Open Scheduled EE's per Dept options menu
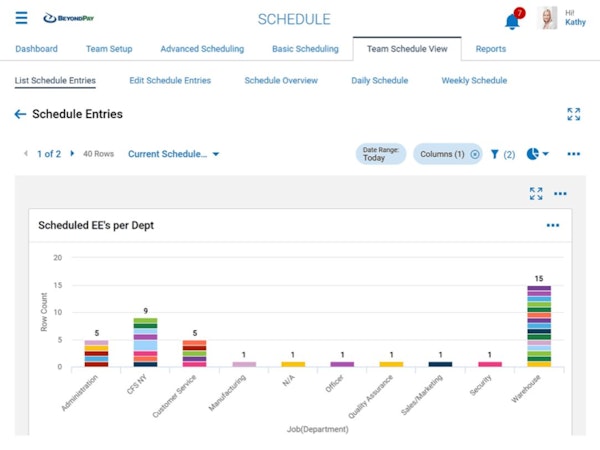The height and width of the screenshot is (450, 600). point(553,225)
